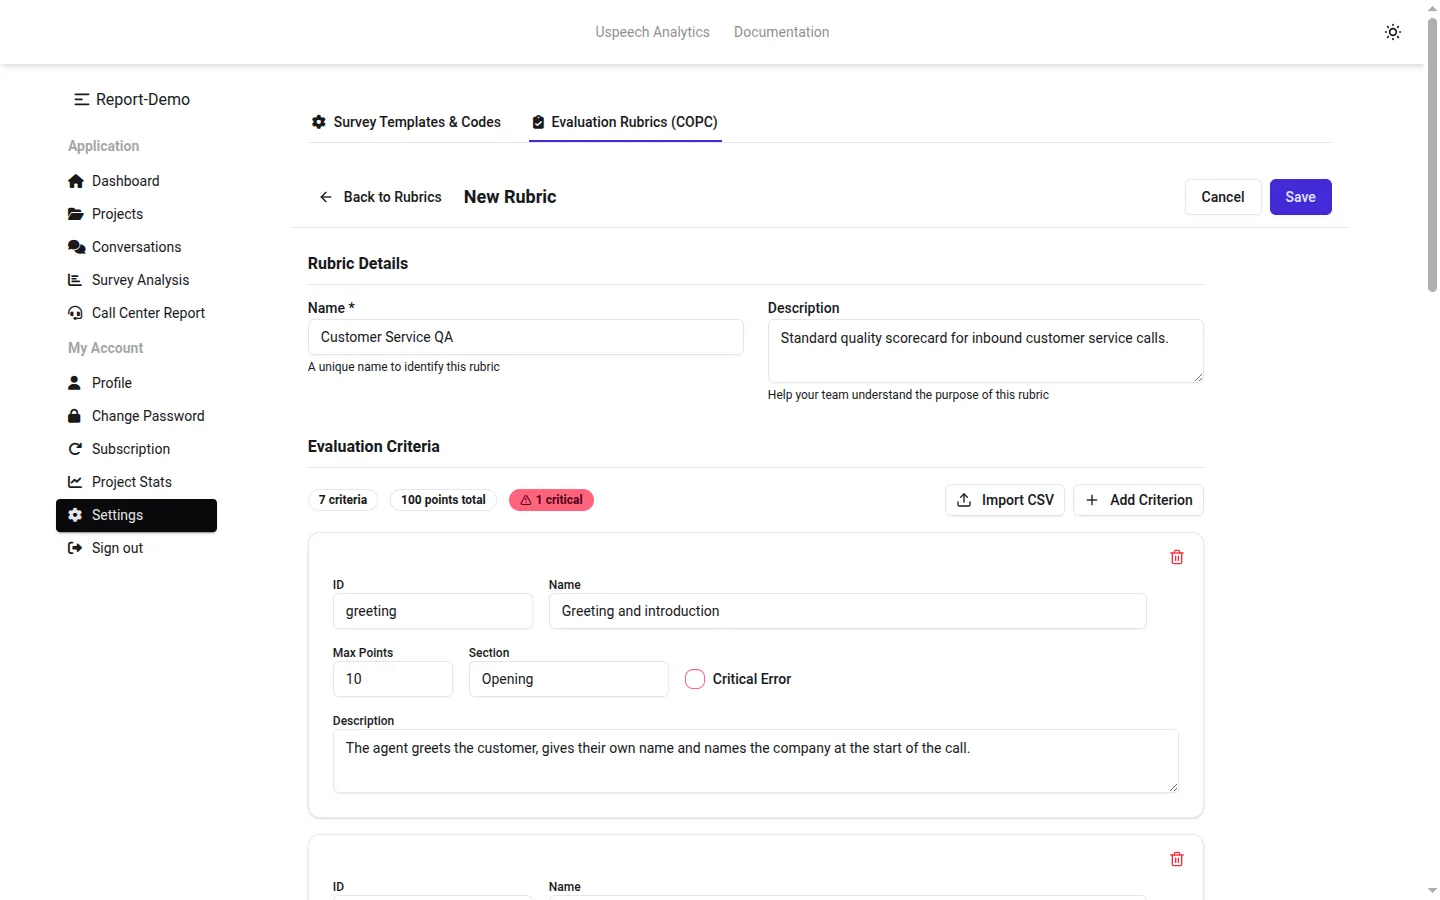Open Call Center Report in the sidebar
The width and height of the screenshot is (1440, 900).
[136, 313]
